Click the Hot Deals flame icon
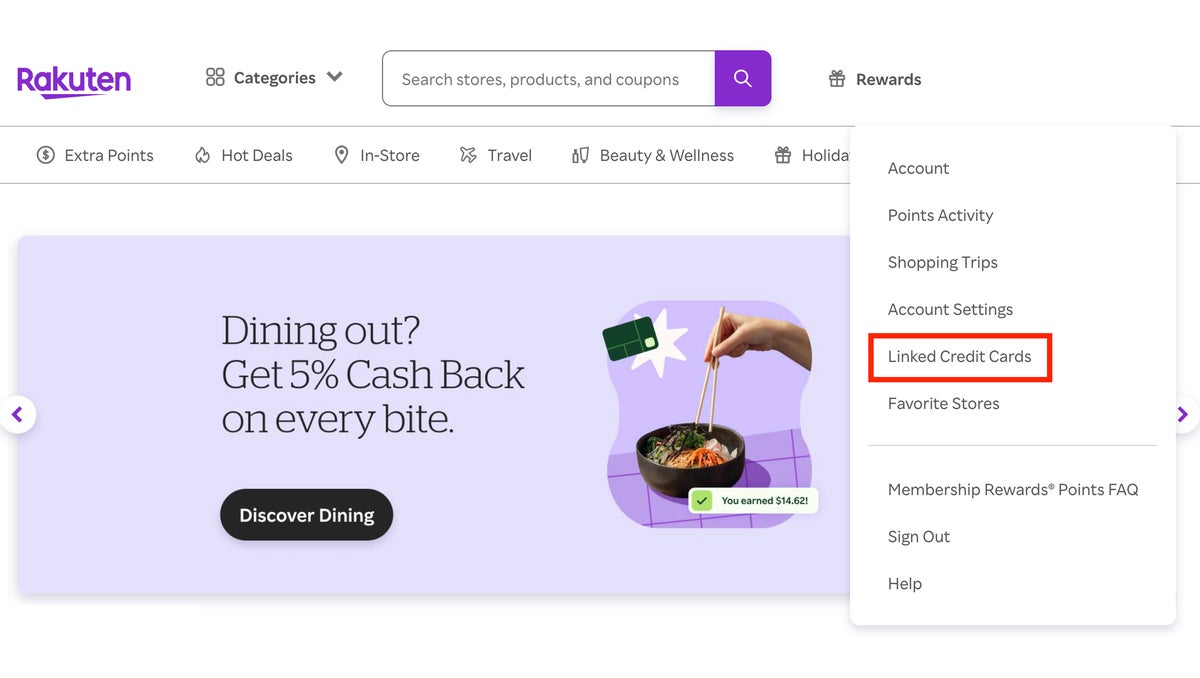Viewport: 1200px width, 678px height. tap(203, 155)
